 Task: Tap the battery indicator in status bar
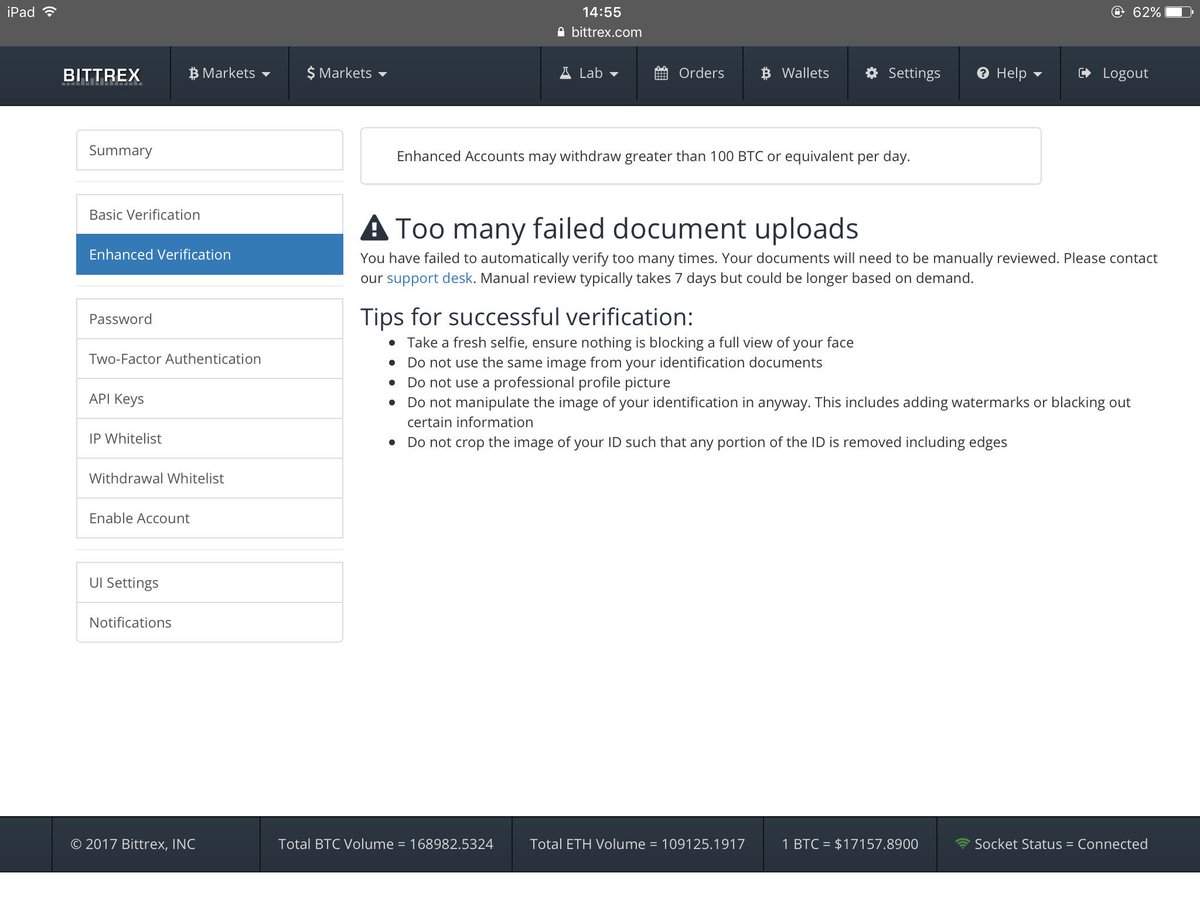point(1179,12)
